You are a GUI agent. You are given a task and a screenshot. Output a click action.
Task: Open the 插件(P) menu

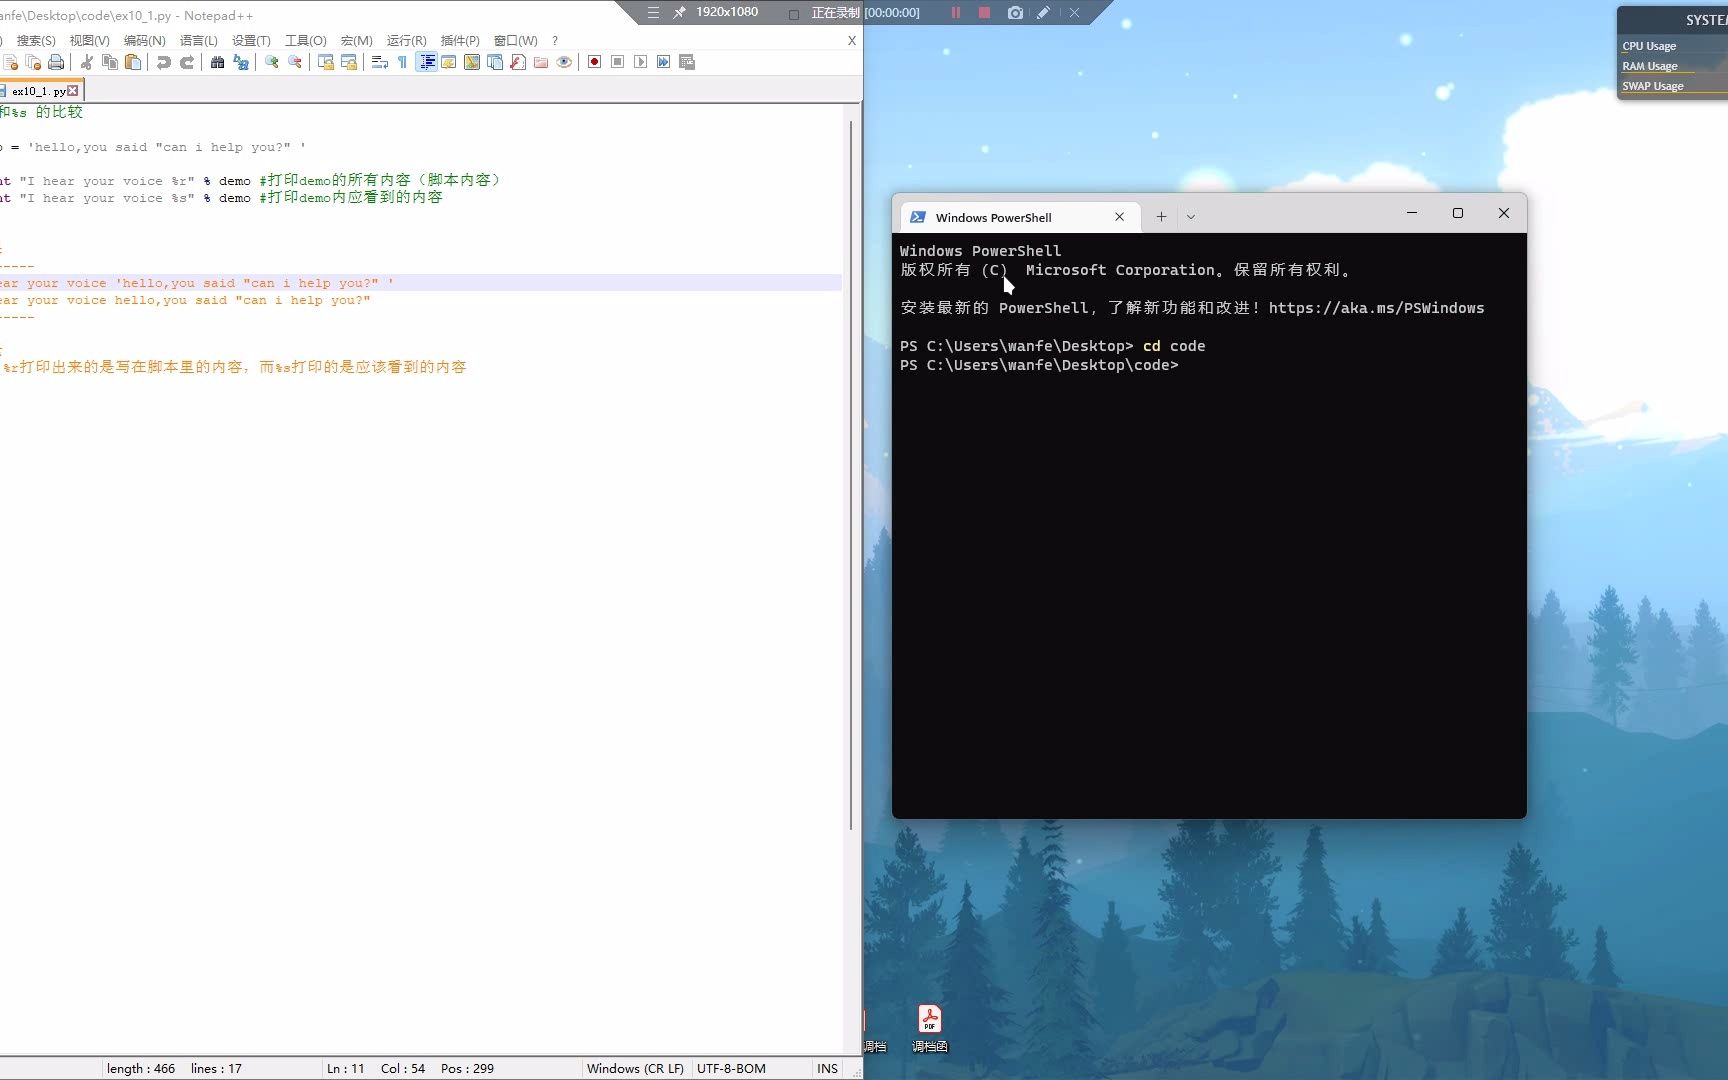pos(460,41)
